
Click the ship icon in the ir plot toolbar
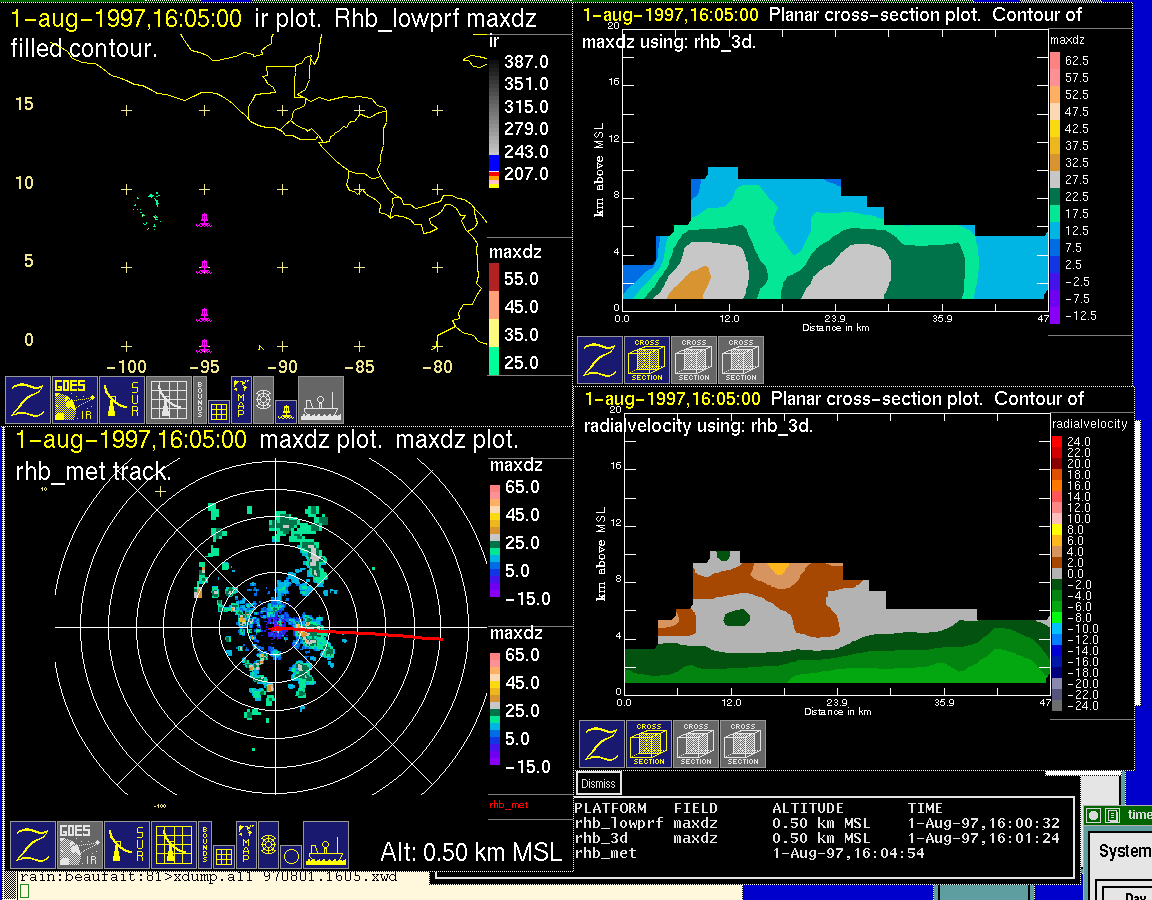click(x=320, y=400)
